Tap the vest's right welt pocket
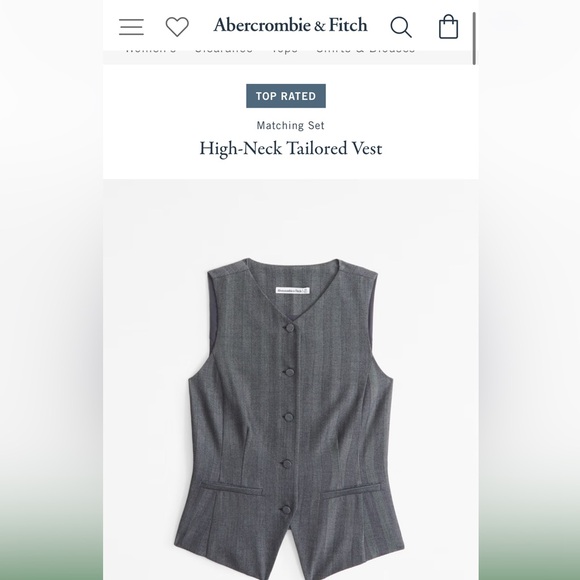The image size is (580, 580). click(351, 490)
